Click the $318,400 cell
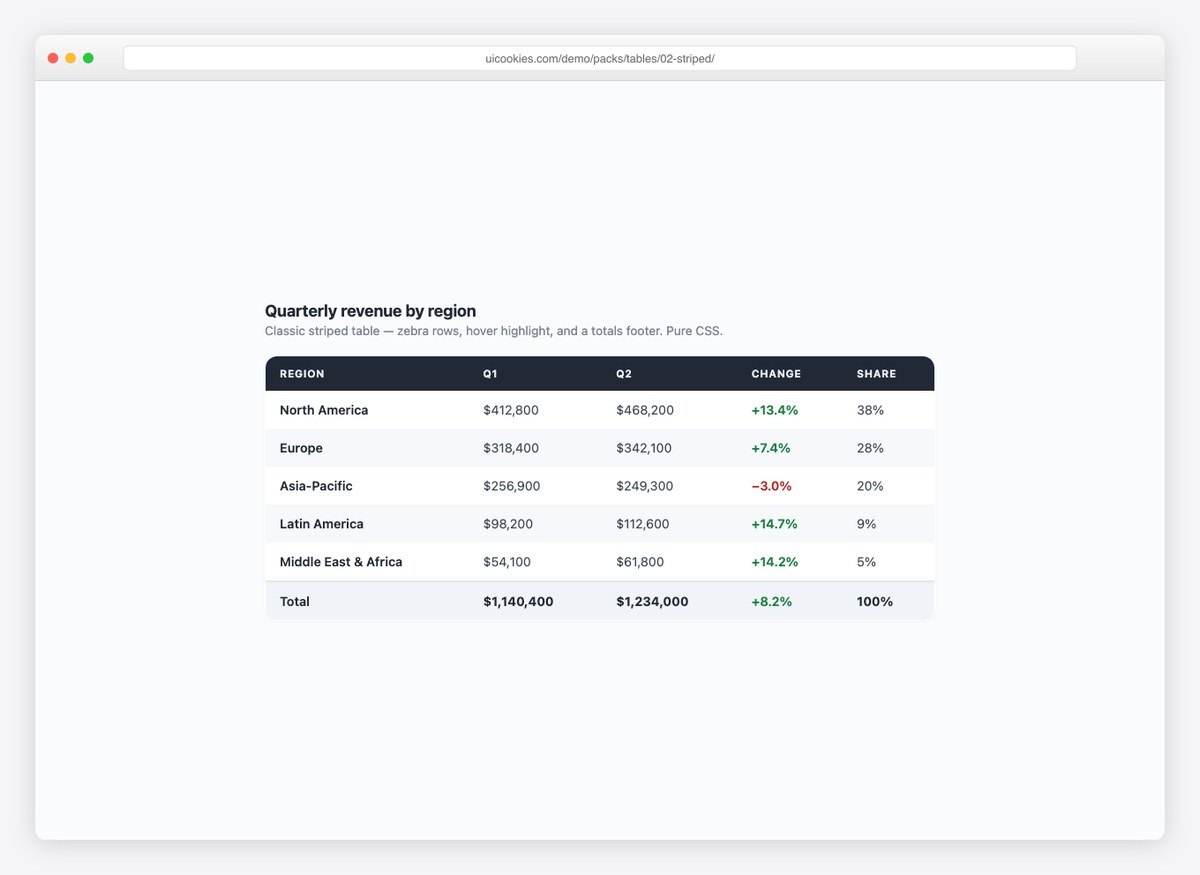 [x=511, y=448]
